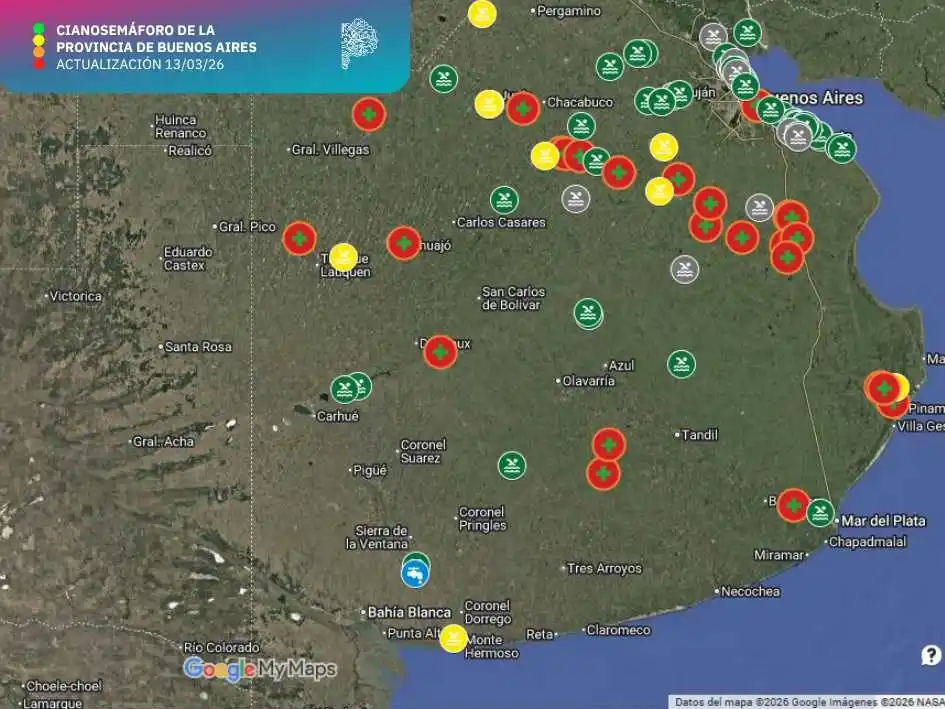This screenshot has height=709, width=945.
Task: Open the help question mark icon
Action: pyautogui.click(x=931, y=655)
